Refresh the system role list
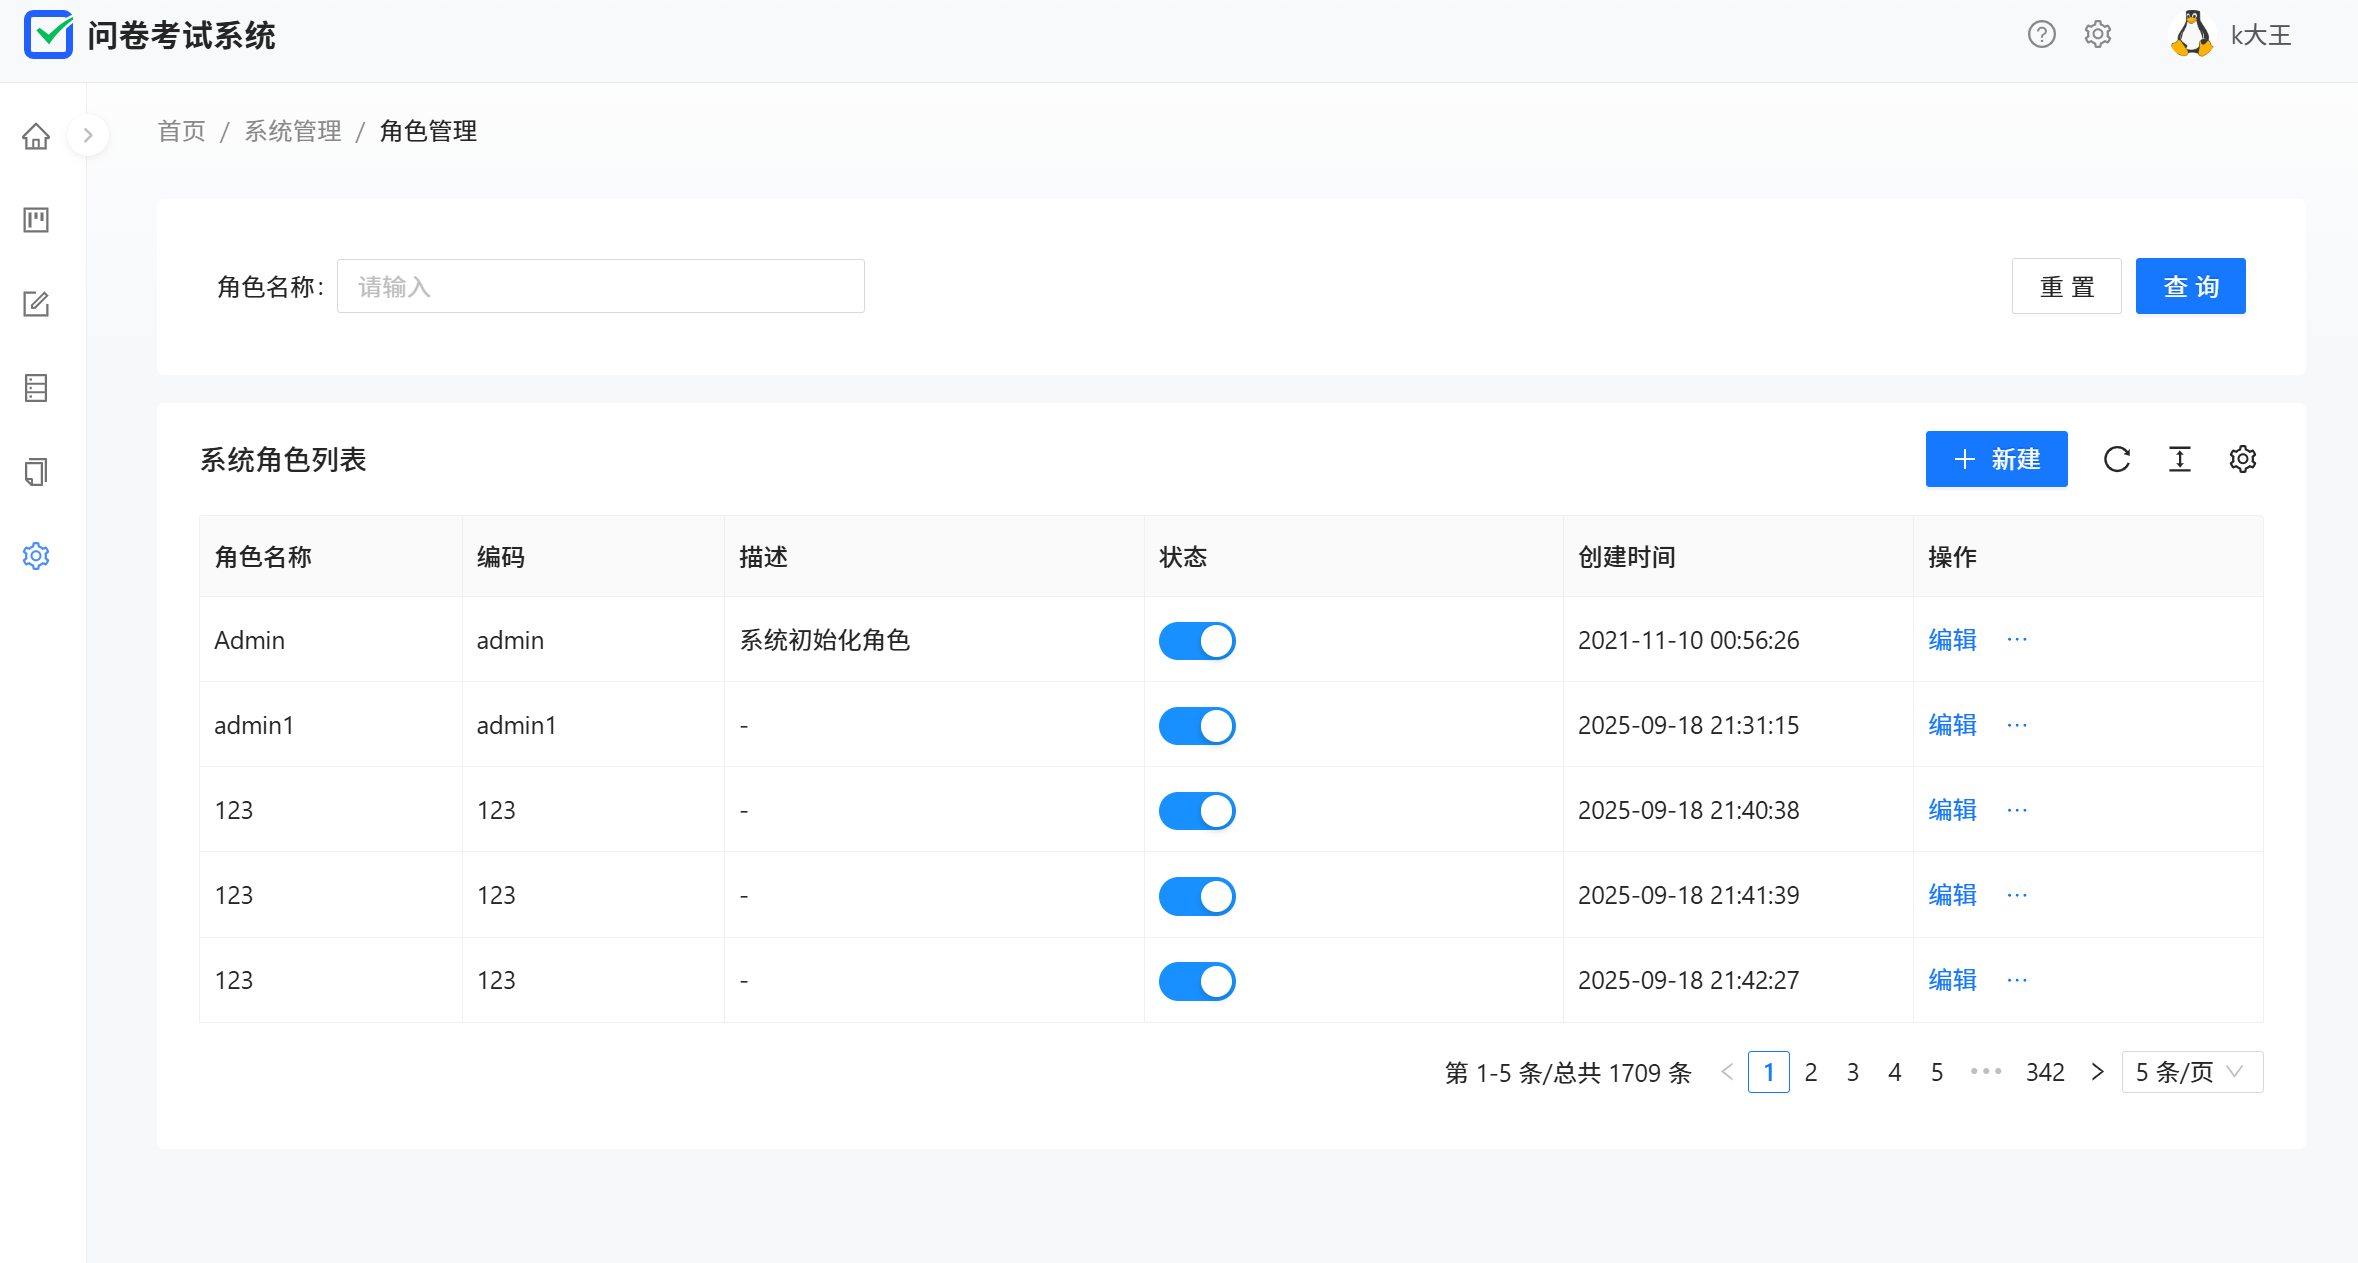Image resolution: width=2358 pixels, height=1263 pixels. pyautogui.click(x=2116, y=459)
